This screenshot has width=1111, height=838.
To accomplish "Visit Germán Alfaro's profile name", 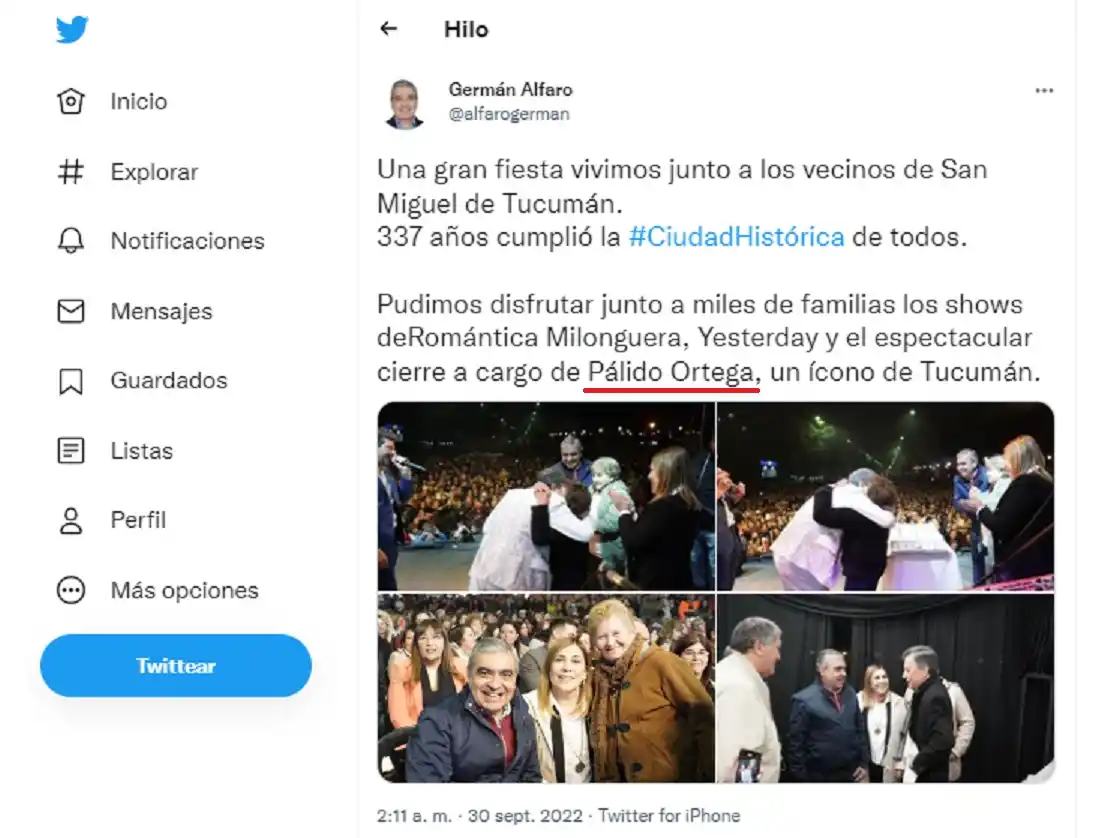I will [511, 89].
